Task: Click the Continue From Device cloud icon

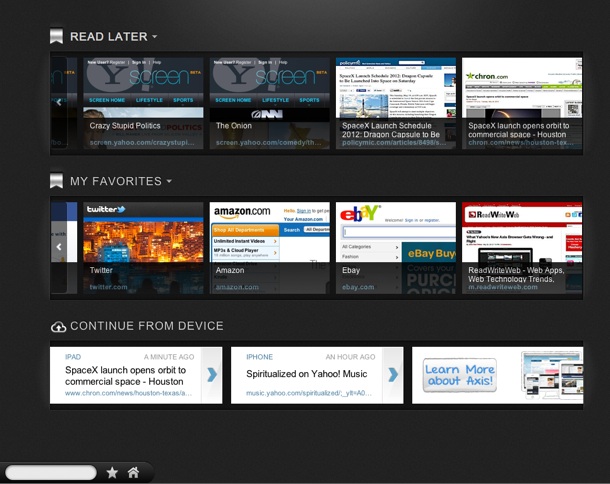Action: [58, 326]
